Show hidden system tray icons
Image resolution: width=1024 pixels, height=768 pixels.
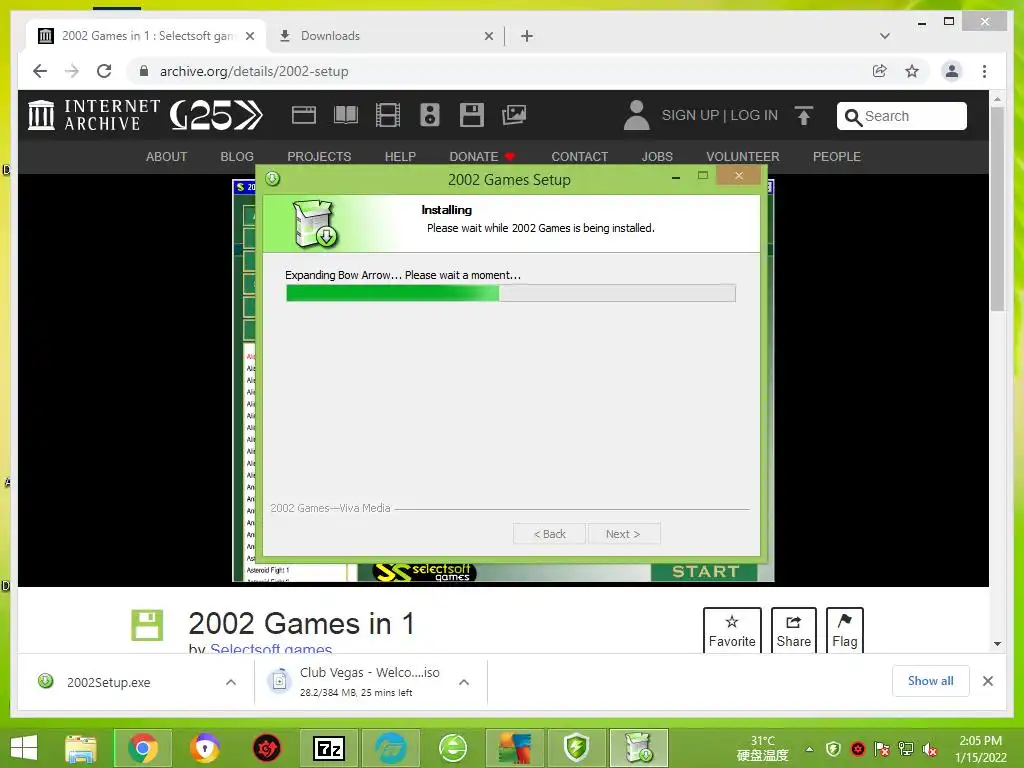coord(809,749)
